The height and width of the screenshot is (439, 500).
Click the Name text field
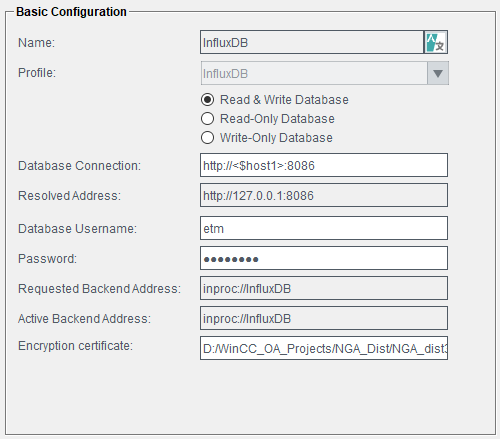point(312,42)
